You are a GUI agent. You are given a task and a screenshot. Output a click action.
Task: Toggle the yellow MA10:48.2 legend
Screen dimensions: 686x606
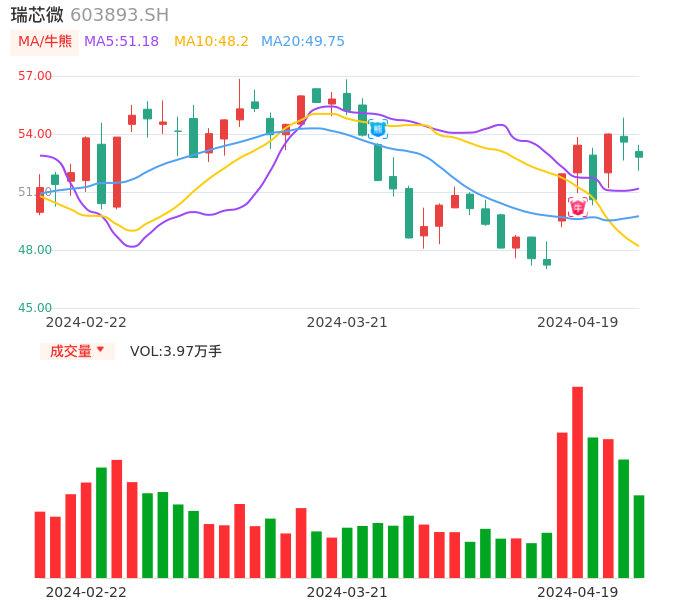click(211, 42)
